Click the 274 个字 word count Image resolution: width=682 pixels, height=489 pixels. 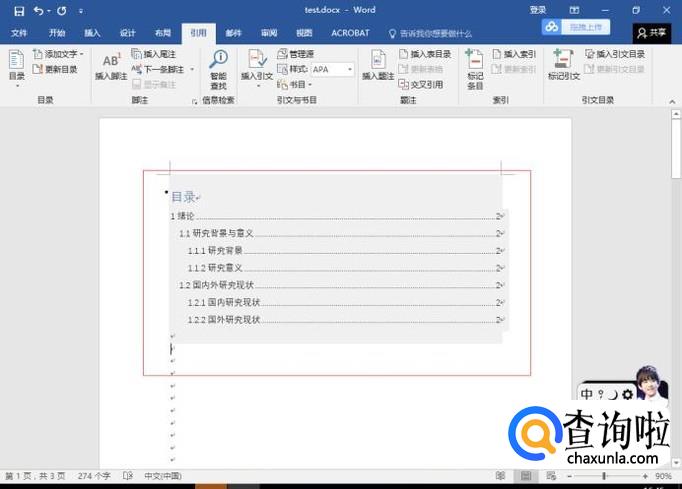pyautogui.click(x=94, y=476)
